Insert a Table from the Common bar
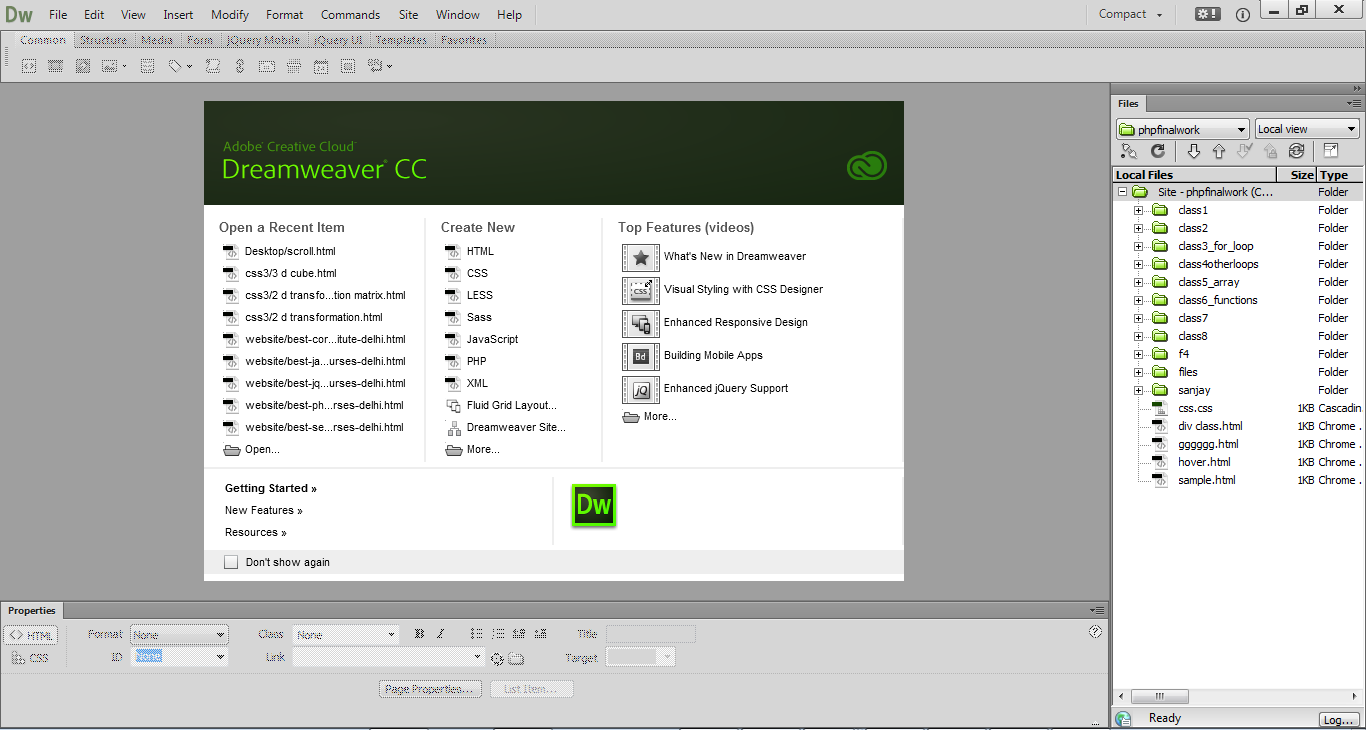1366x730 pixels. (x=147, y=66)
